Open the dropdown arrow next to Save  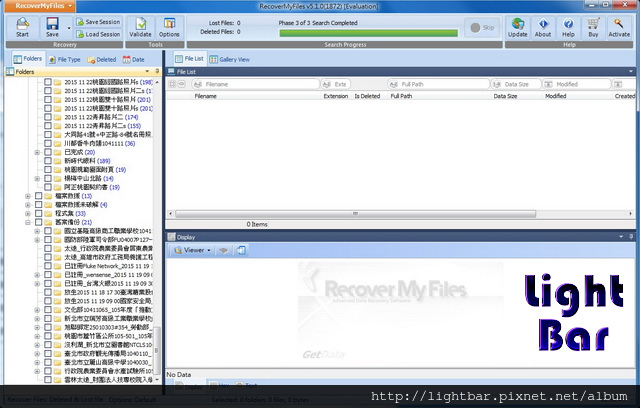click(x=69, y=28)
